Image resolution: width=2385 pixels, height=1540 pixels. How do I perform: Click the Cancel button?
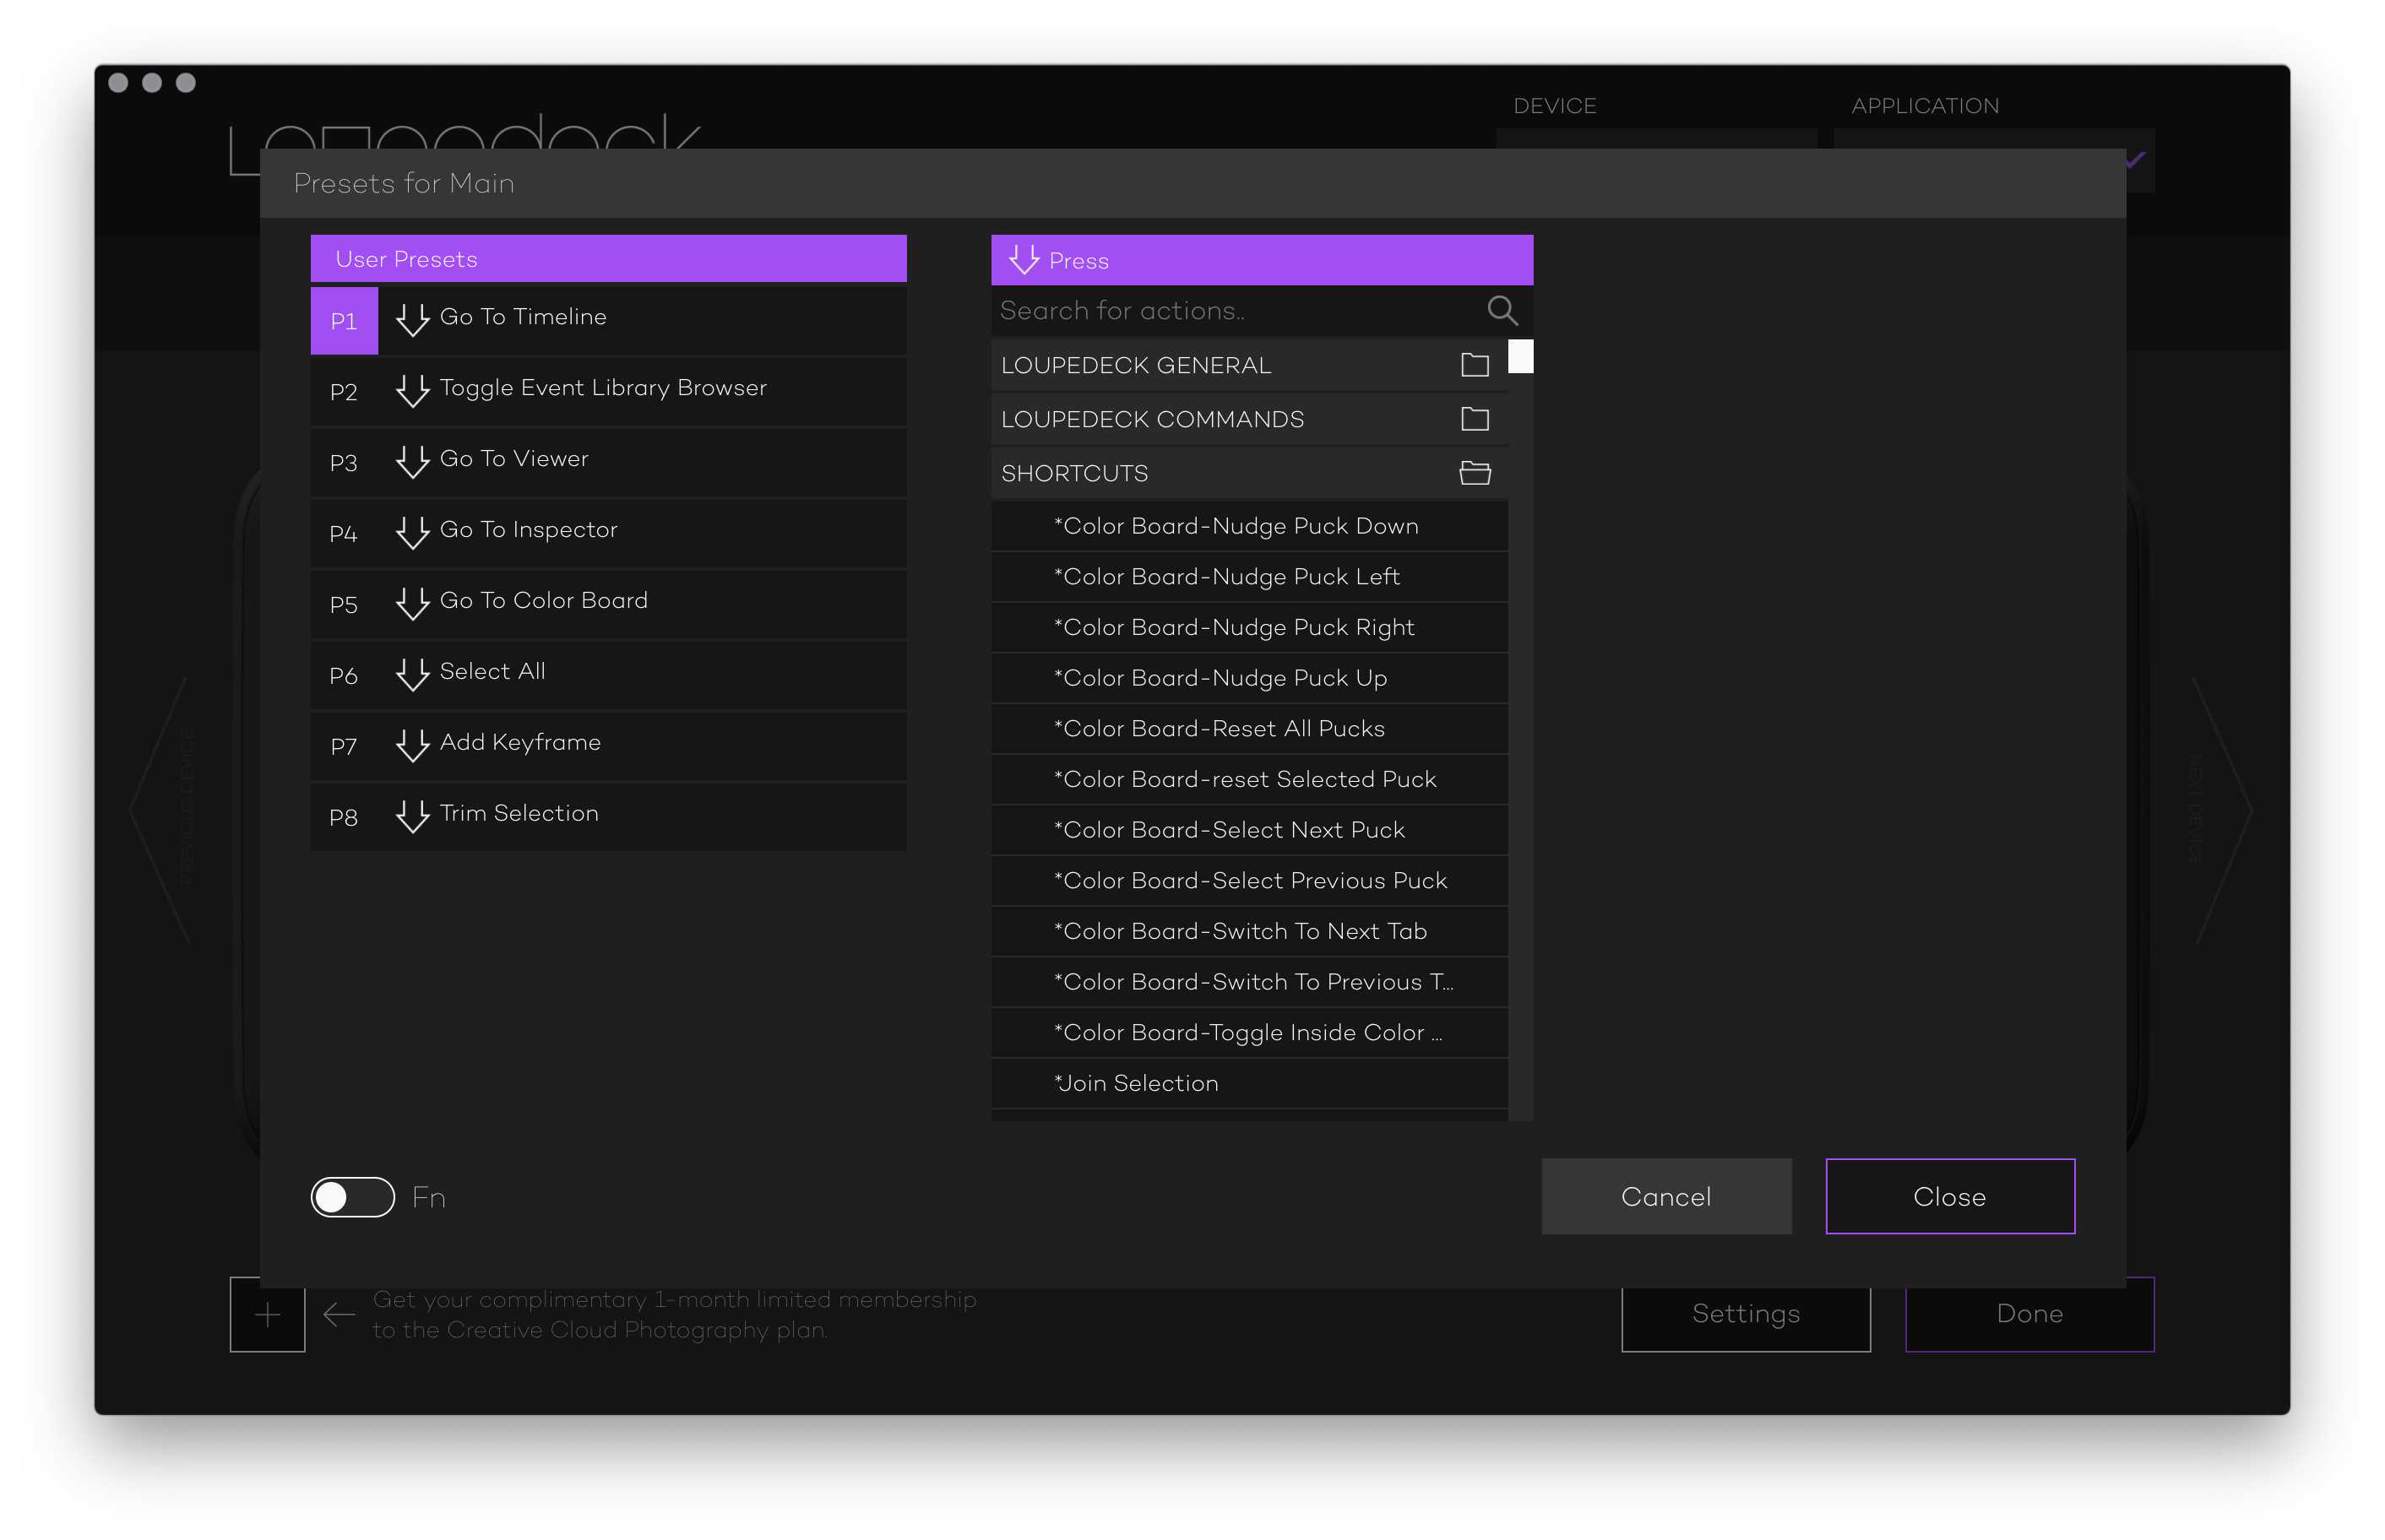tap(1665, 1196)
